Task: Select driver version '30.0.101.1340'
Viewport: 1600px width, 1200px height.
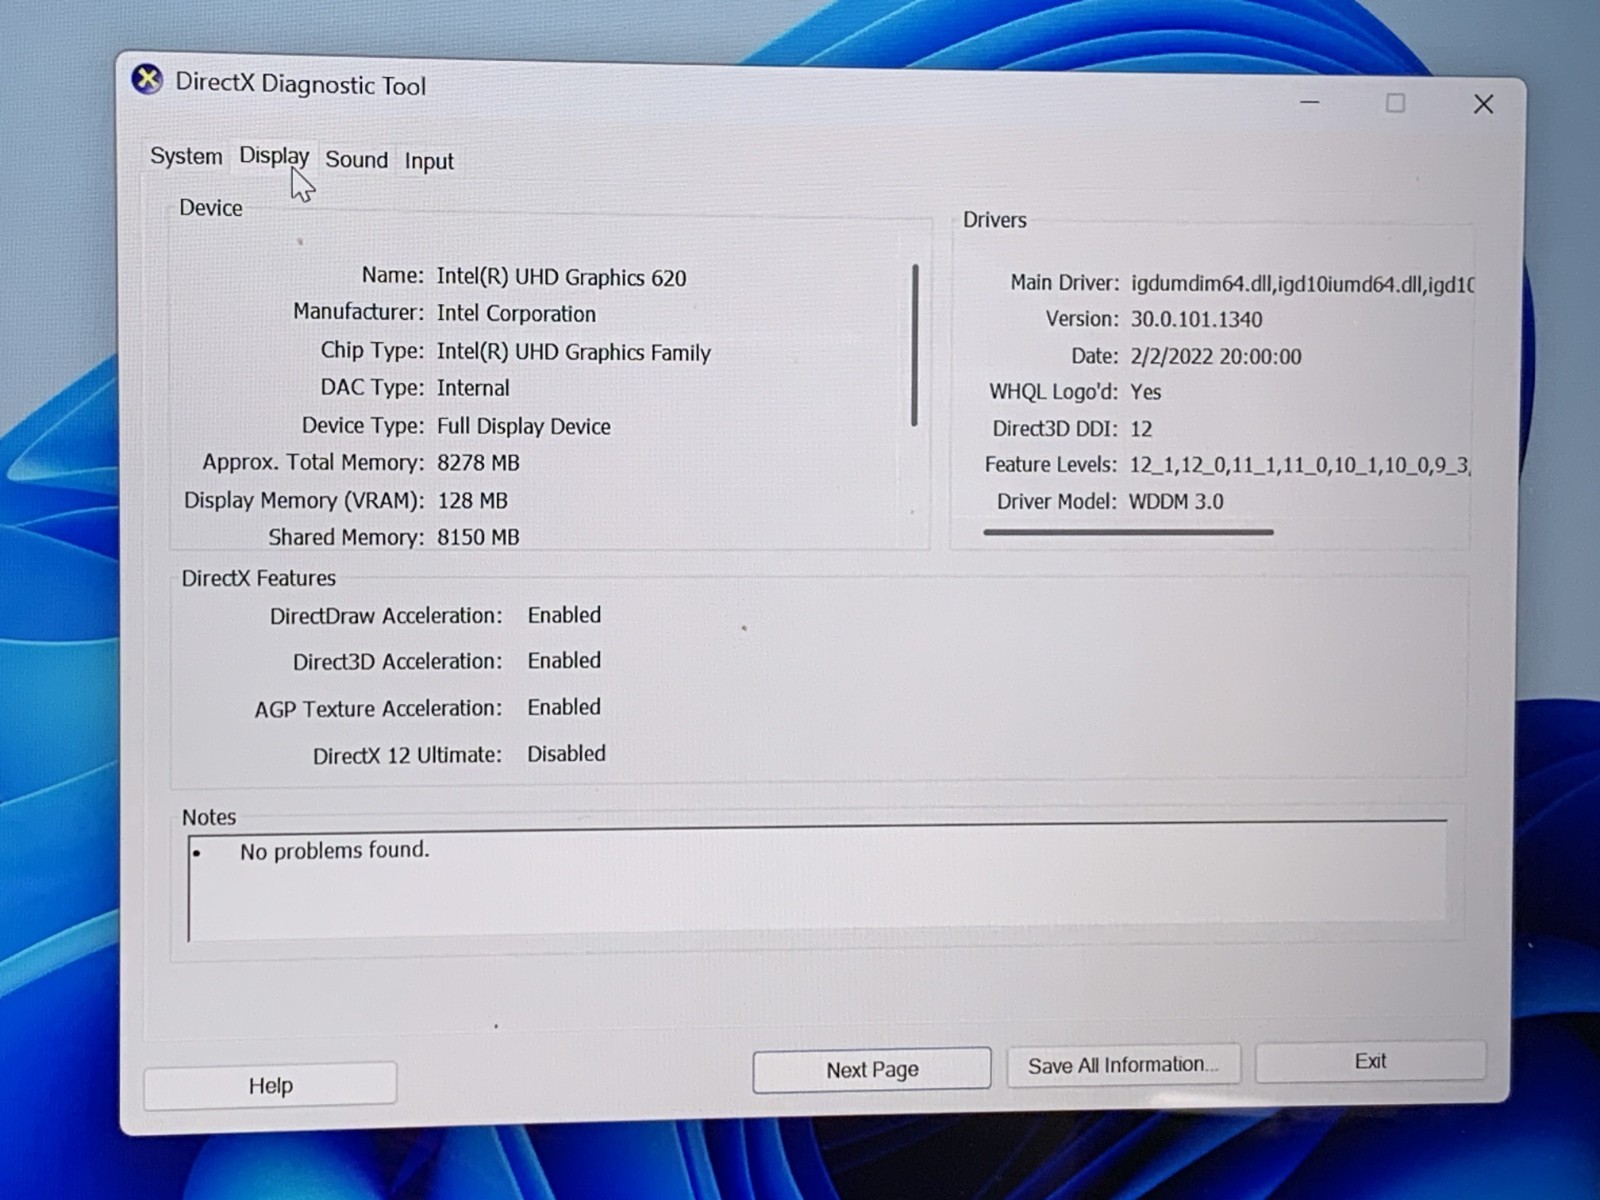Action: [1196, 319]
